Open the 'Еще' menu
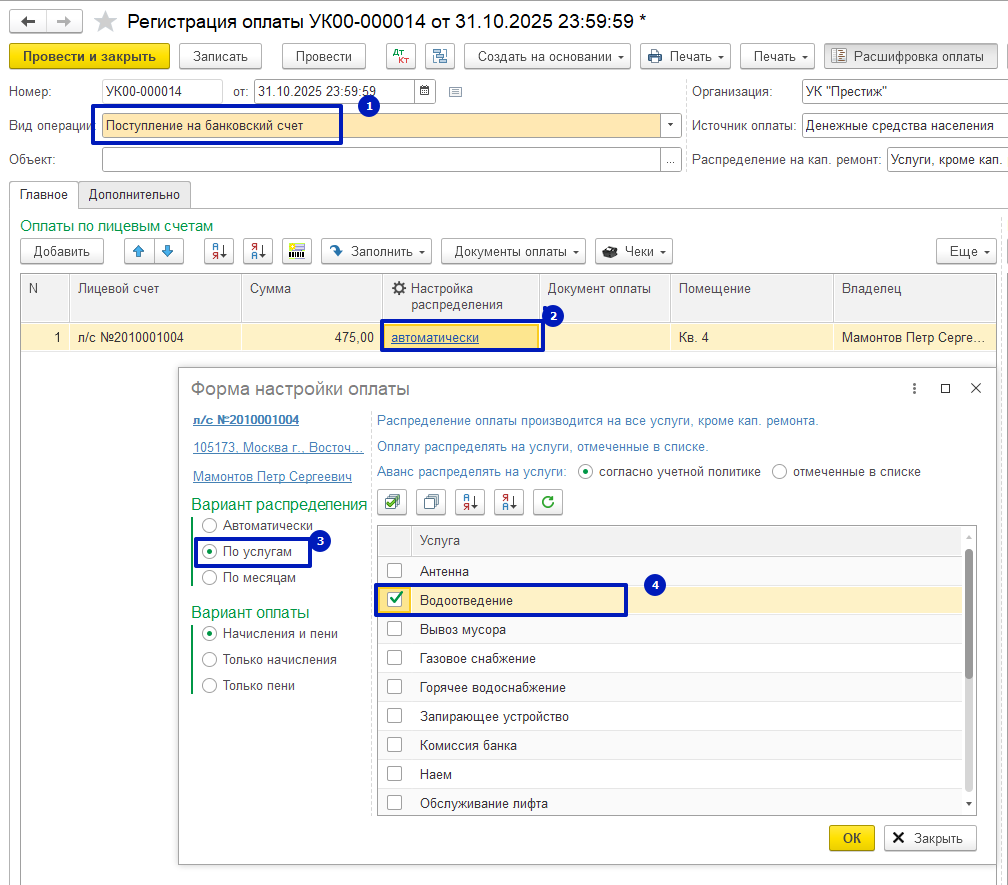The height and width of the screenshot is (885, 1008). (x=966, y=252)
